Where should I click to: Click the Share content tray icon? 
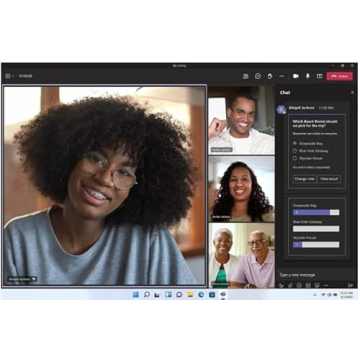(x=319, y=76)
